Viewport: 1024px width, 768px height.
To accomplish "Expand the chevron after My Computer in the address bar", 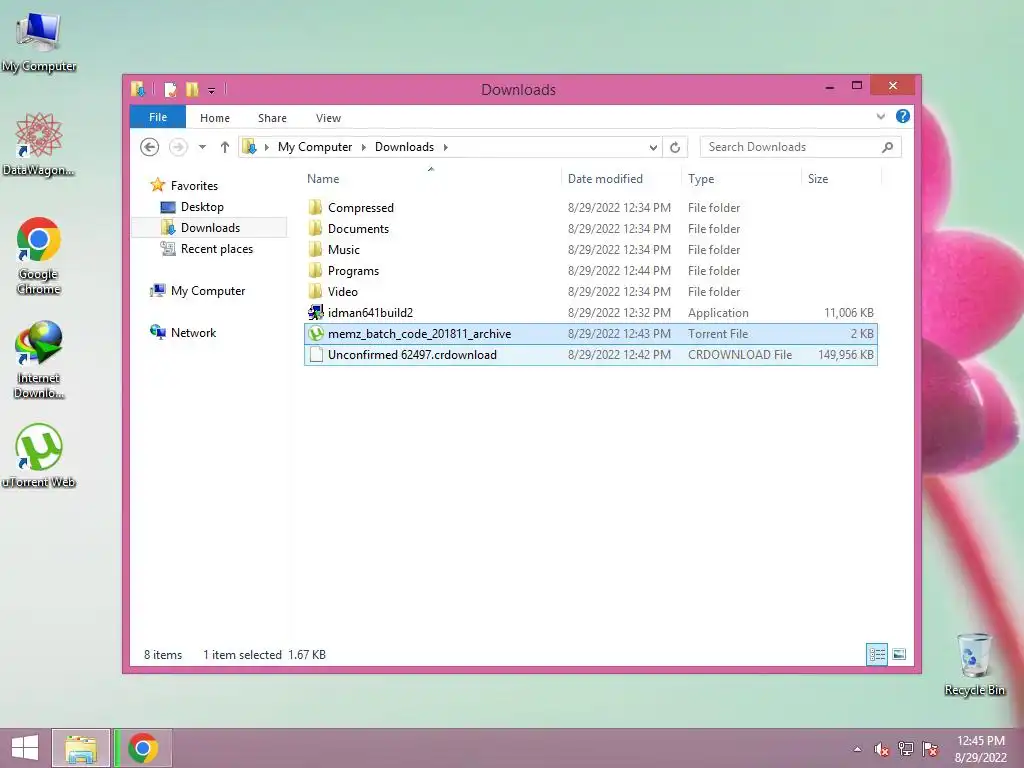I will [x=364, y=148].
